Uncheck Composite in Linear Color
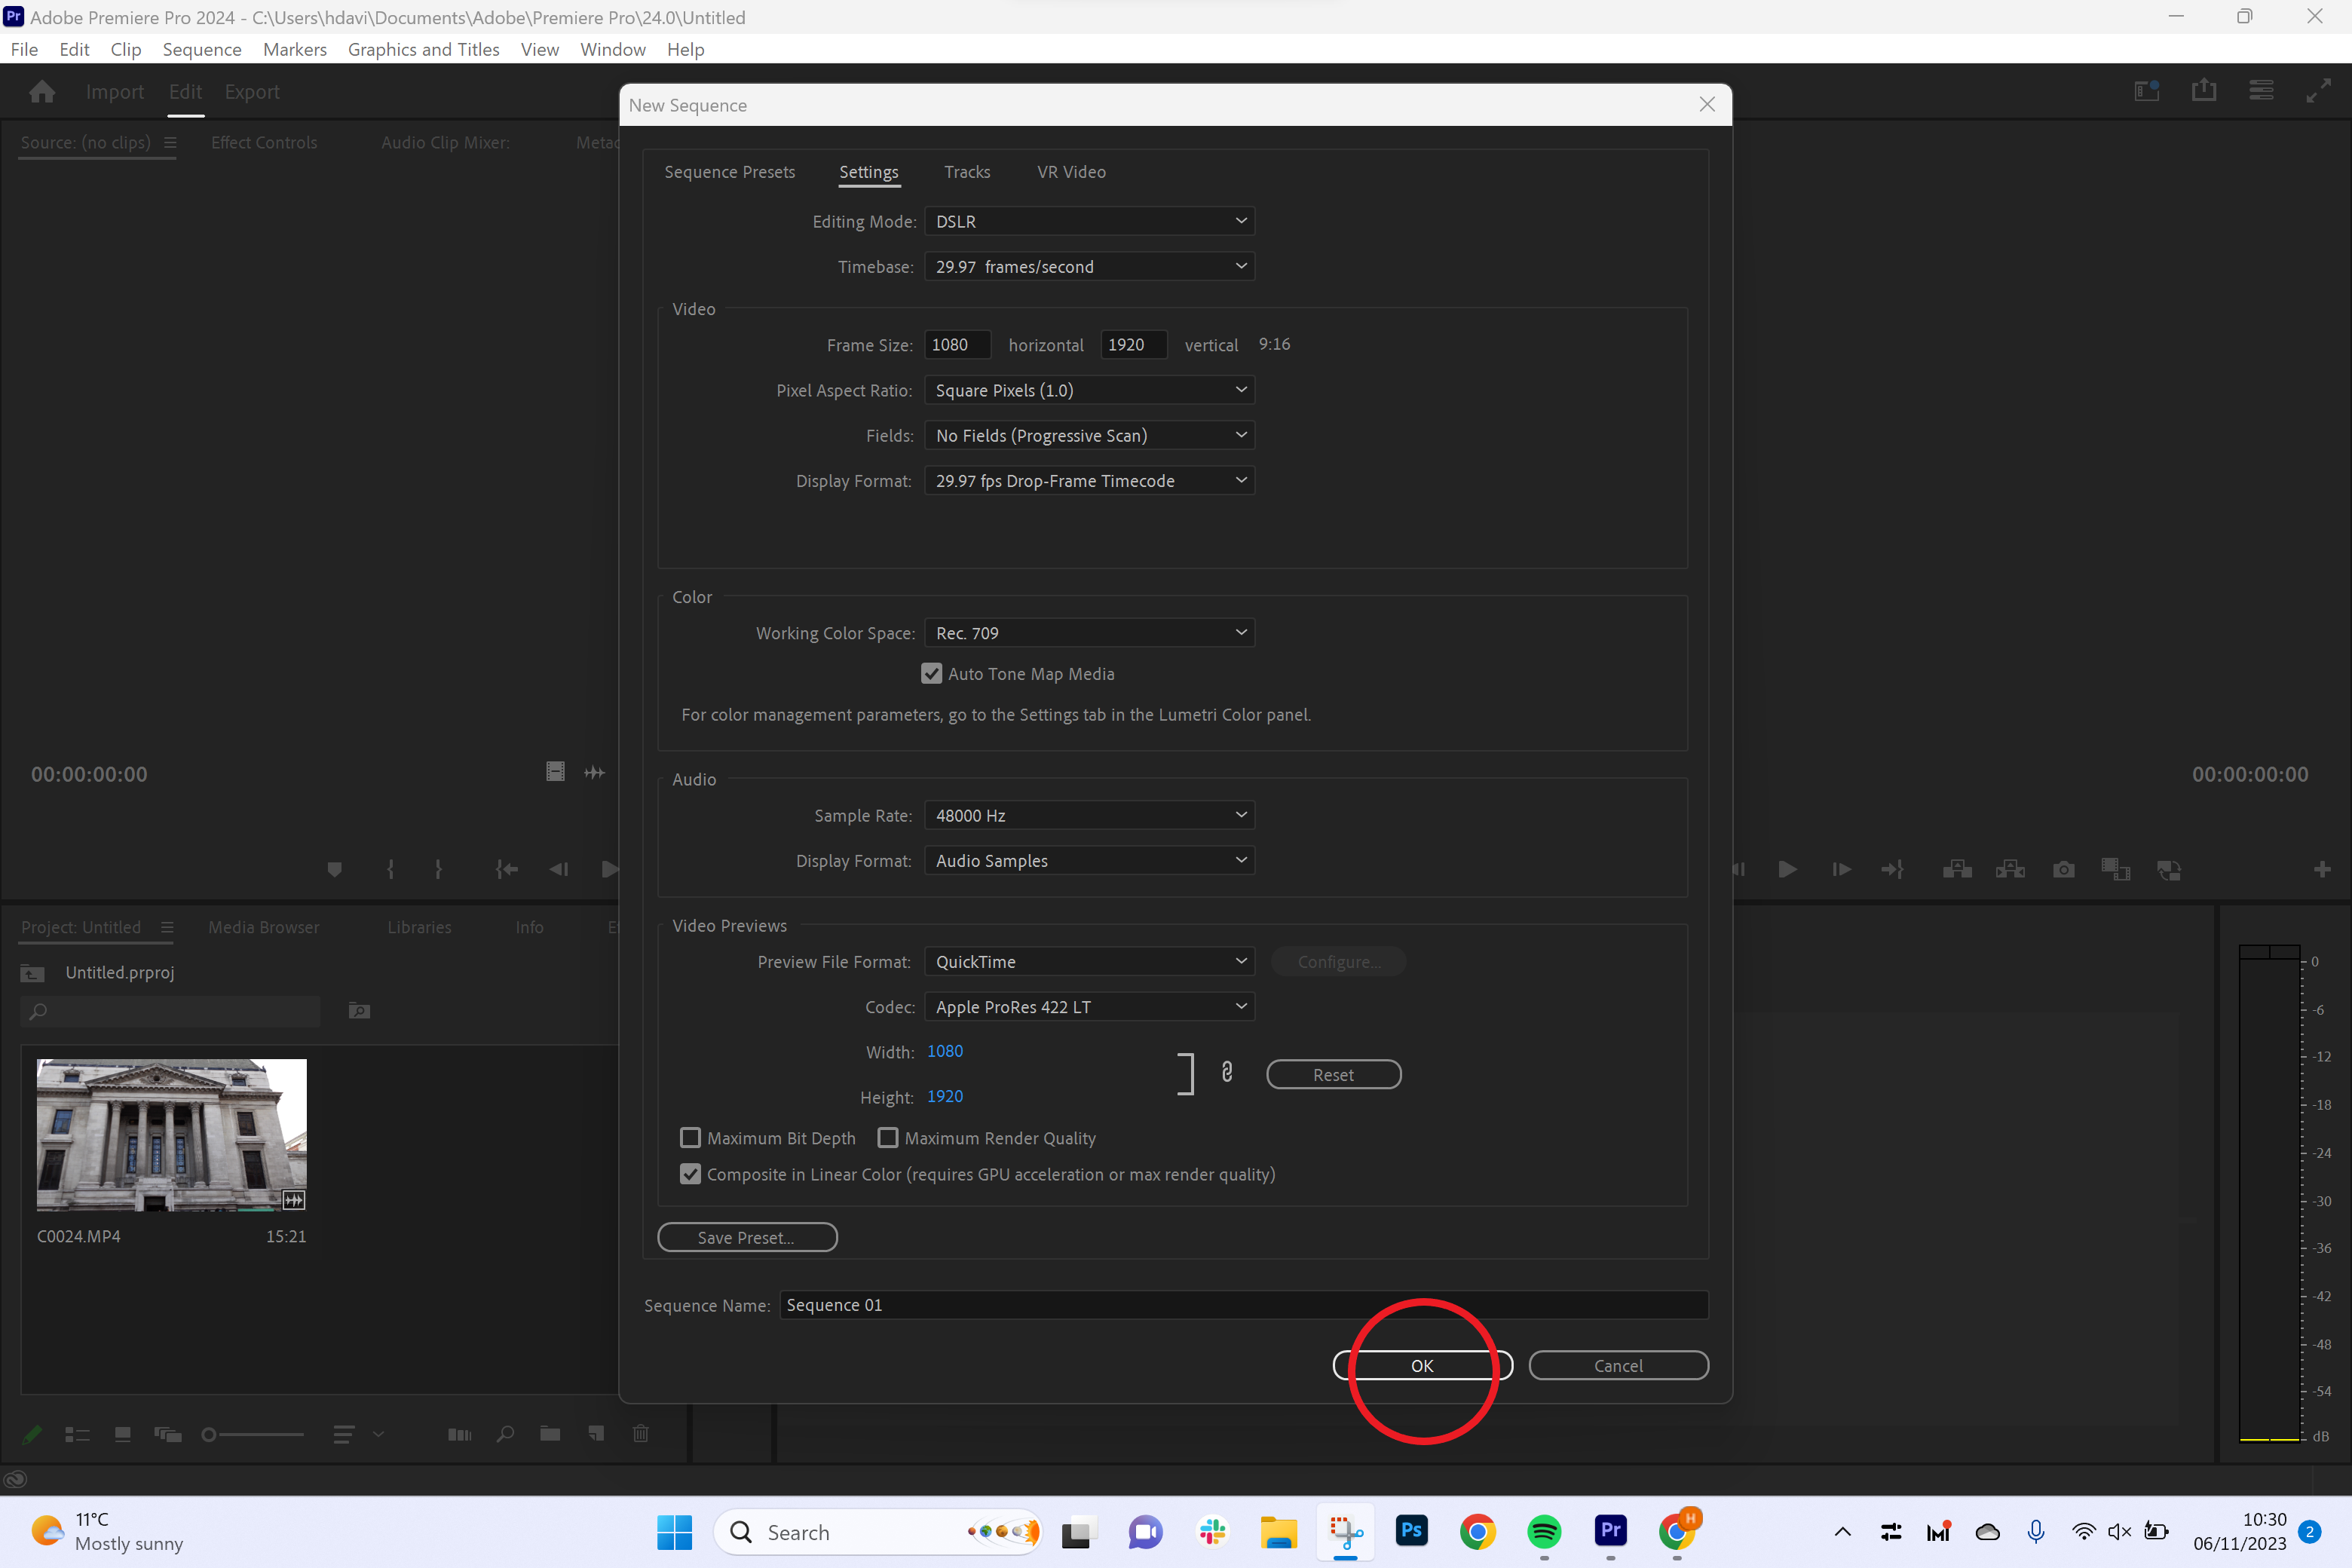Image resolution: width=2352 pixels, height=1568 pixels. [690, 1174]
